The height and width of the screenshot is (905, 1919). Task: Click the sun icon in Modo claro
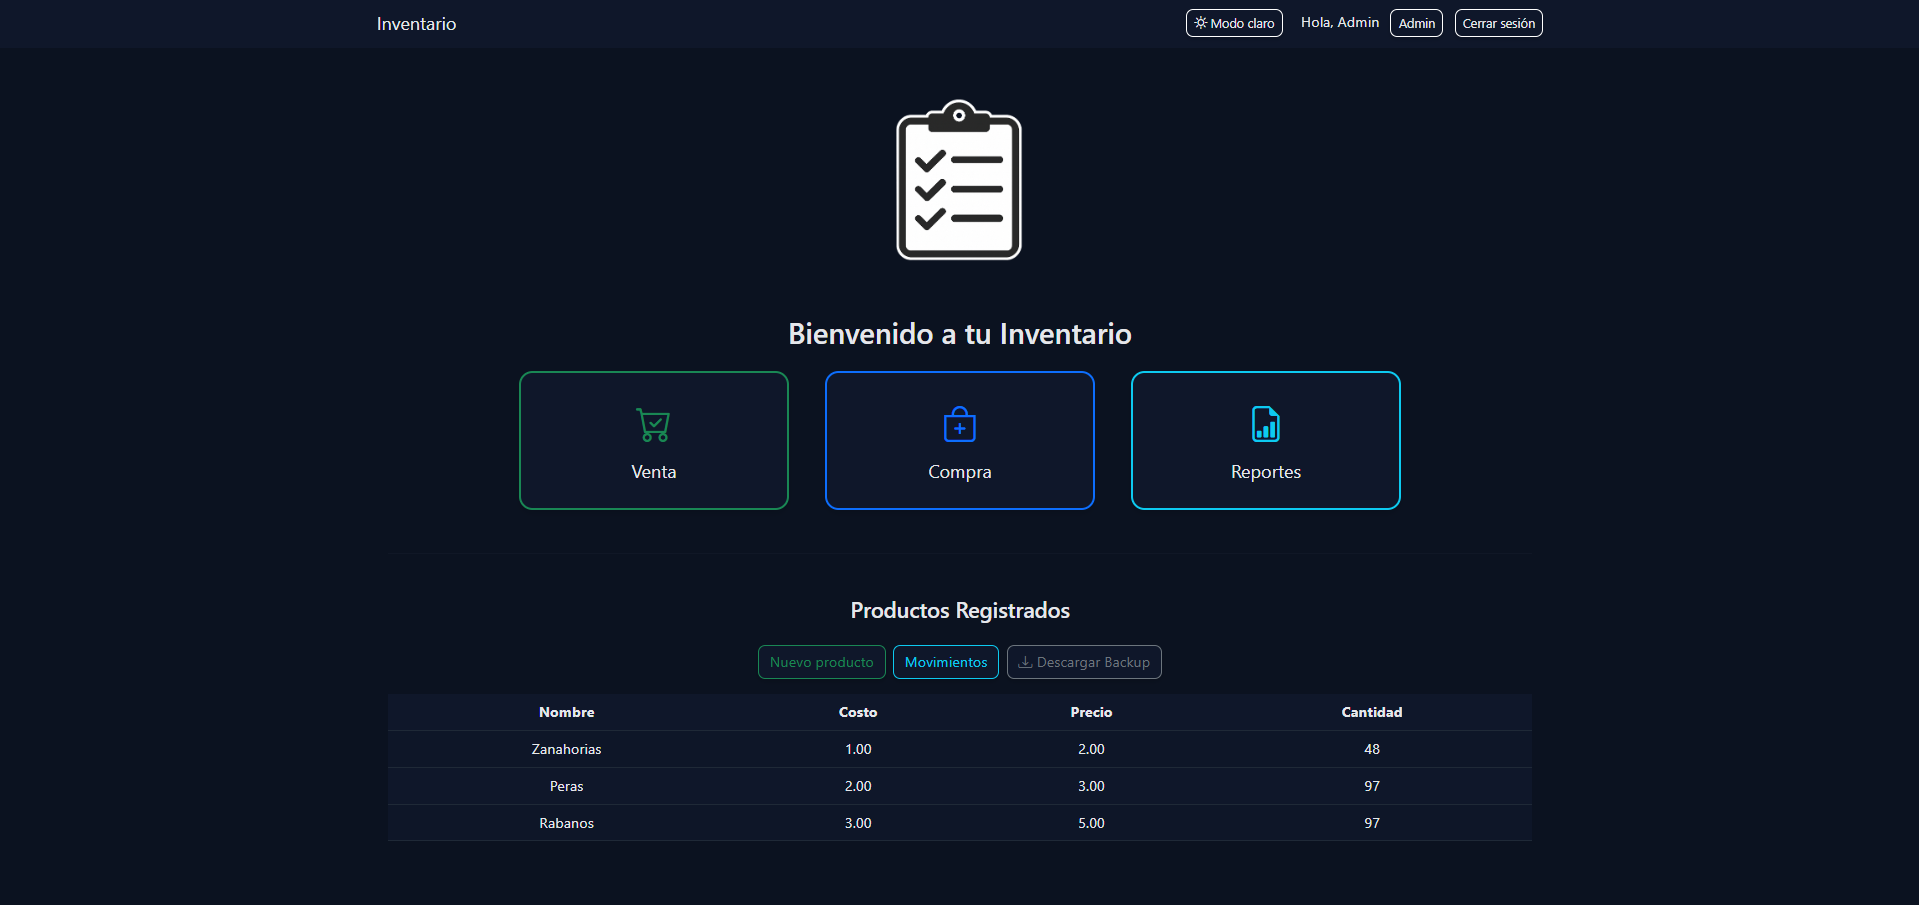[x=1201, y=22]
